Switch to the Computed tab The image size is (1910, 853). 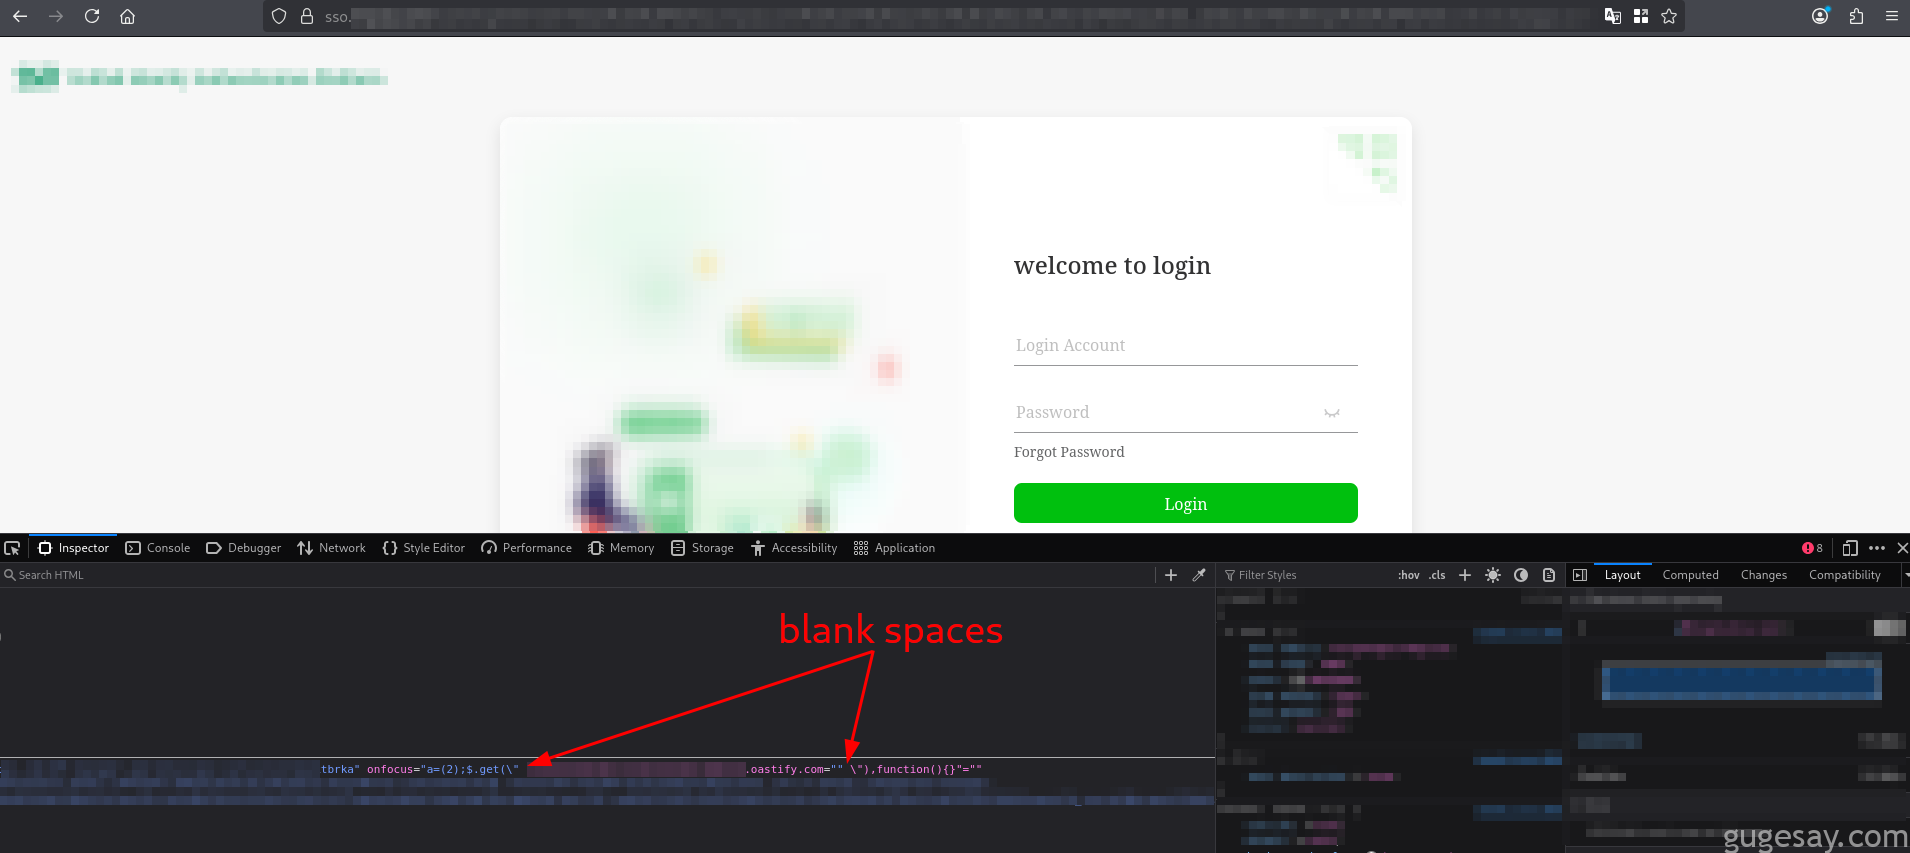coord(1690,575)
